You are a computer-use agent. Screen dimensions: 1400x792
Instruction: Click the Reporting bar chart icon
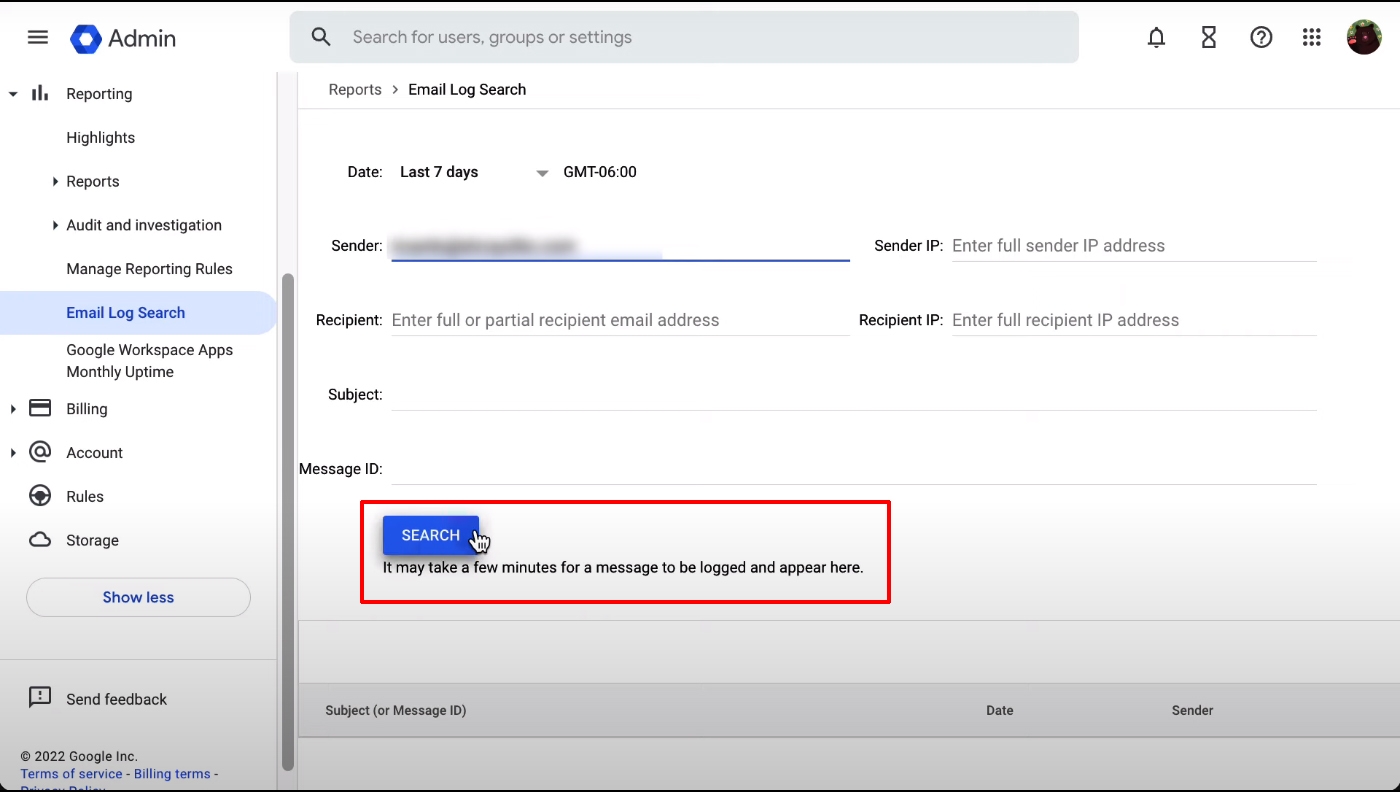point(40,93)
